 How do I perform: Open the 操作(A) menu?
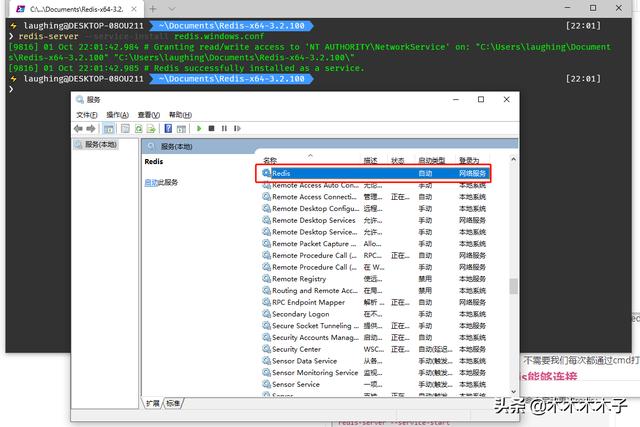pyautogui.click(x=118, y=115)
